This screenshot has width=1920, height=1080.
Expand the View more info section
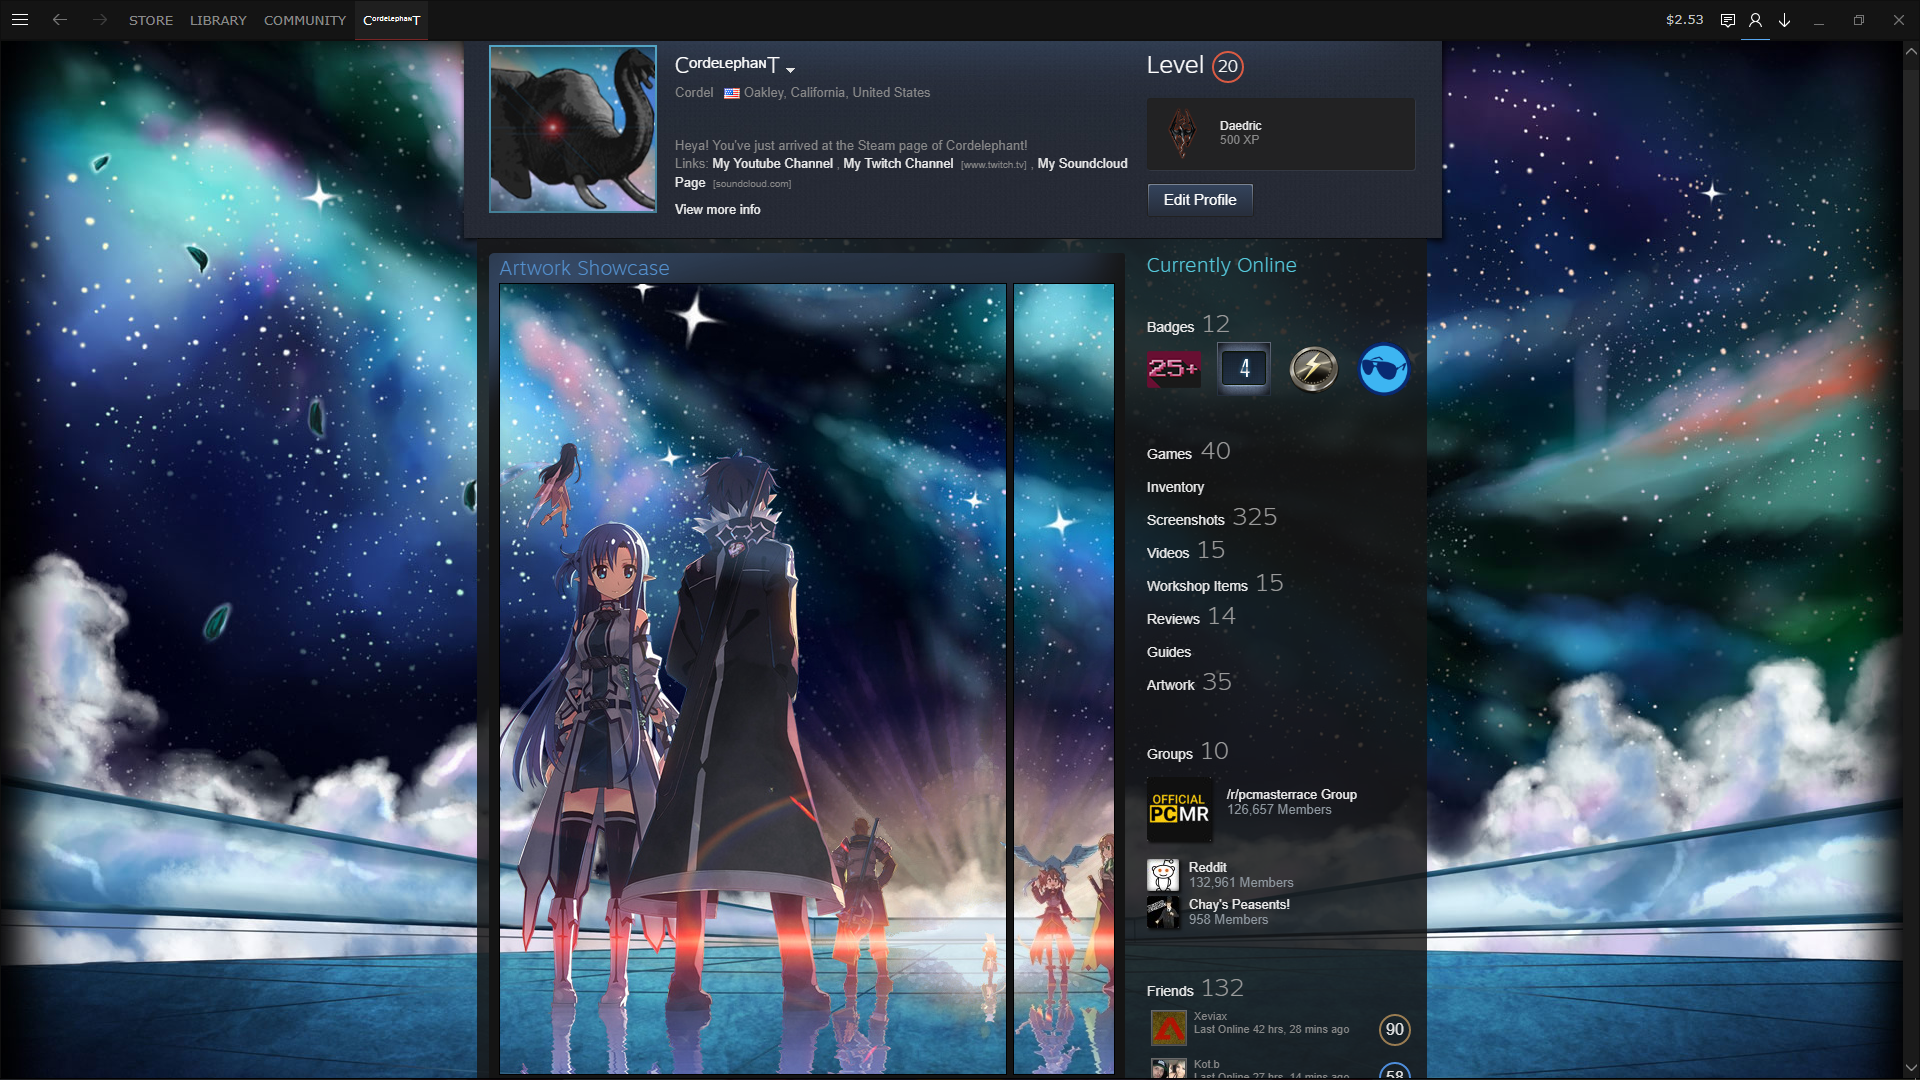pyautogui.click(x=716, y=210)
